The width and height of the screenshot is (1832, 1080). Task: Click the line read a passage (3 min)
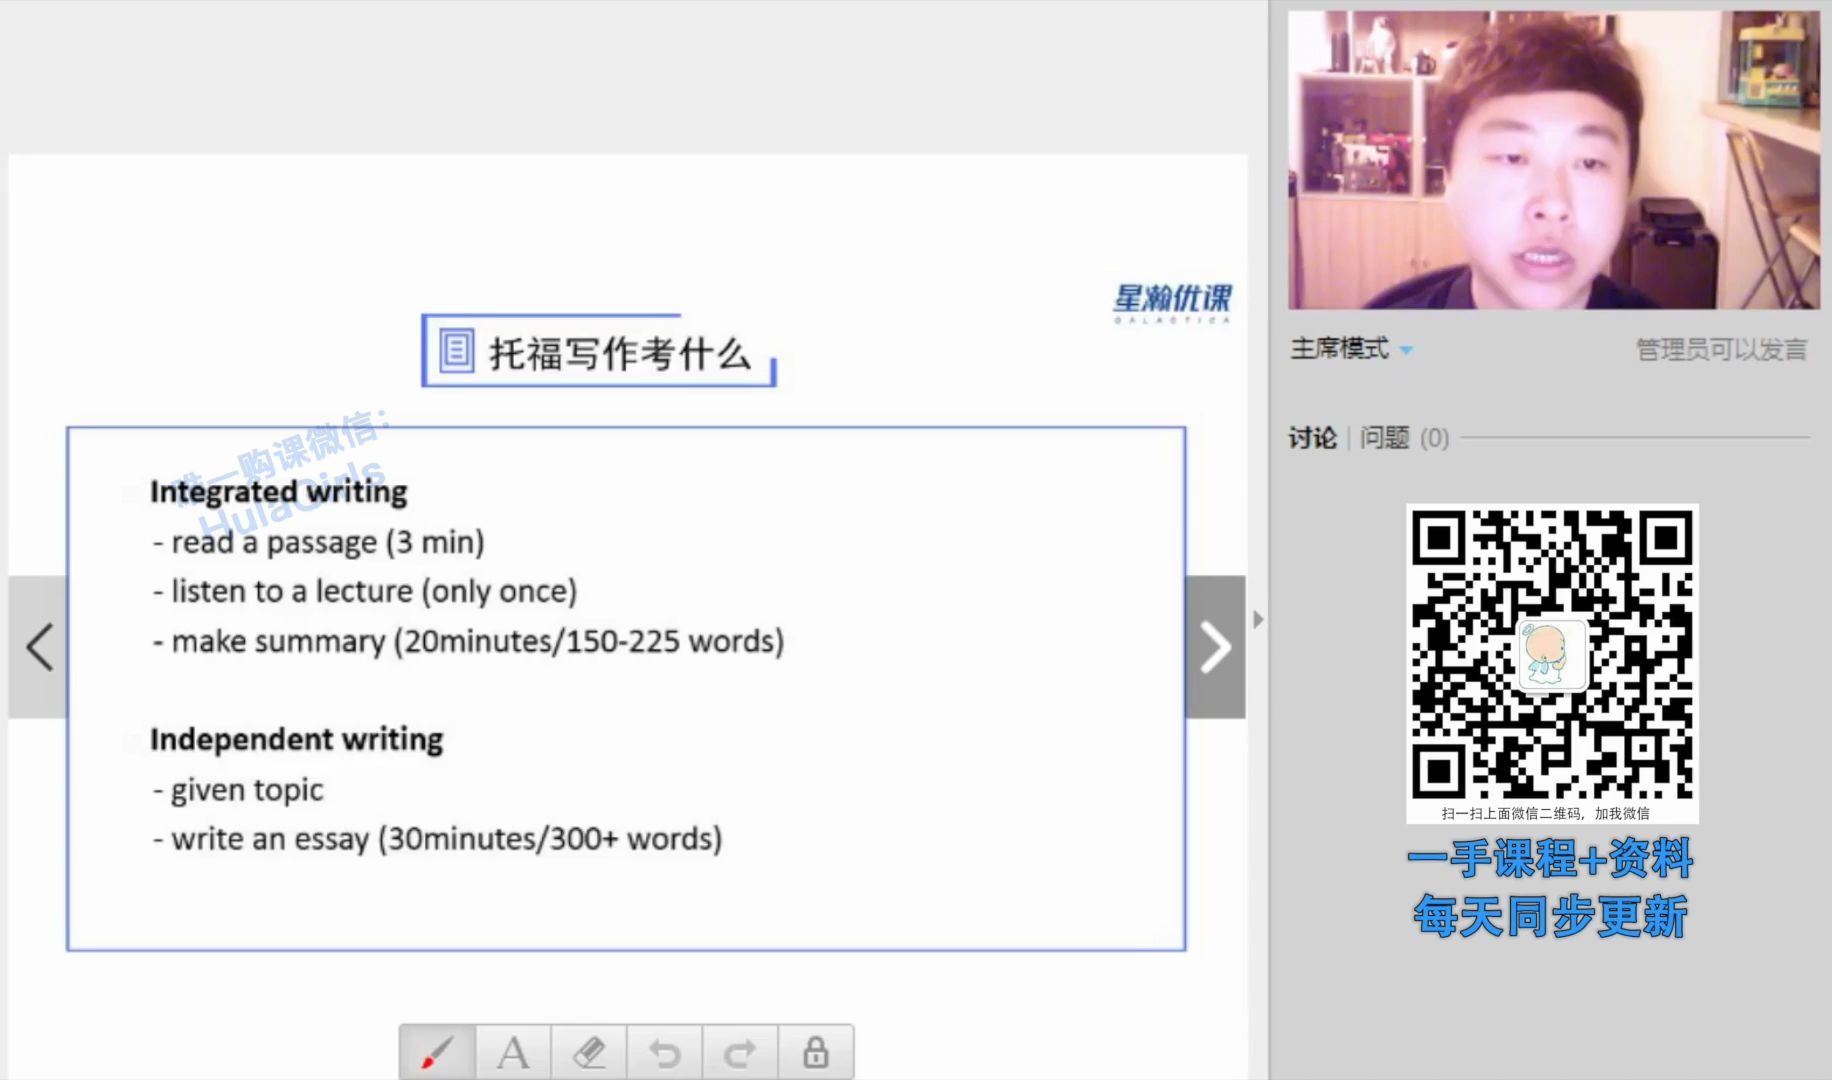point(319,542)
